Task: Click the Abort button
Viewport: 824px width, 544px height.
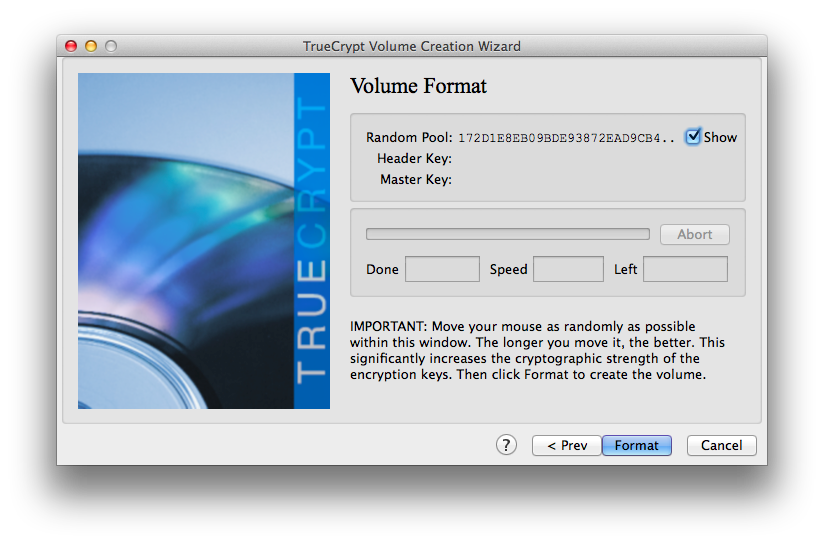Action: tap(695, 234)
